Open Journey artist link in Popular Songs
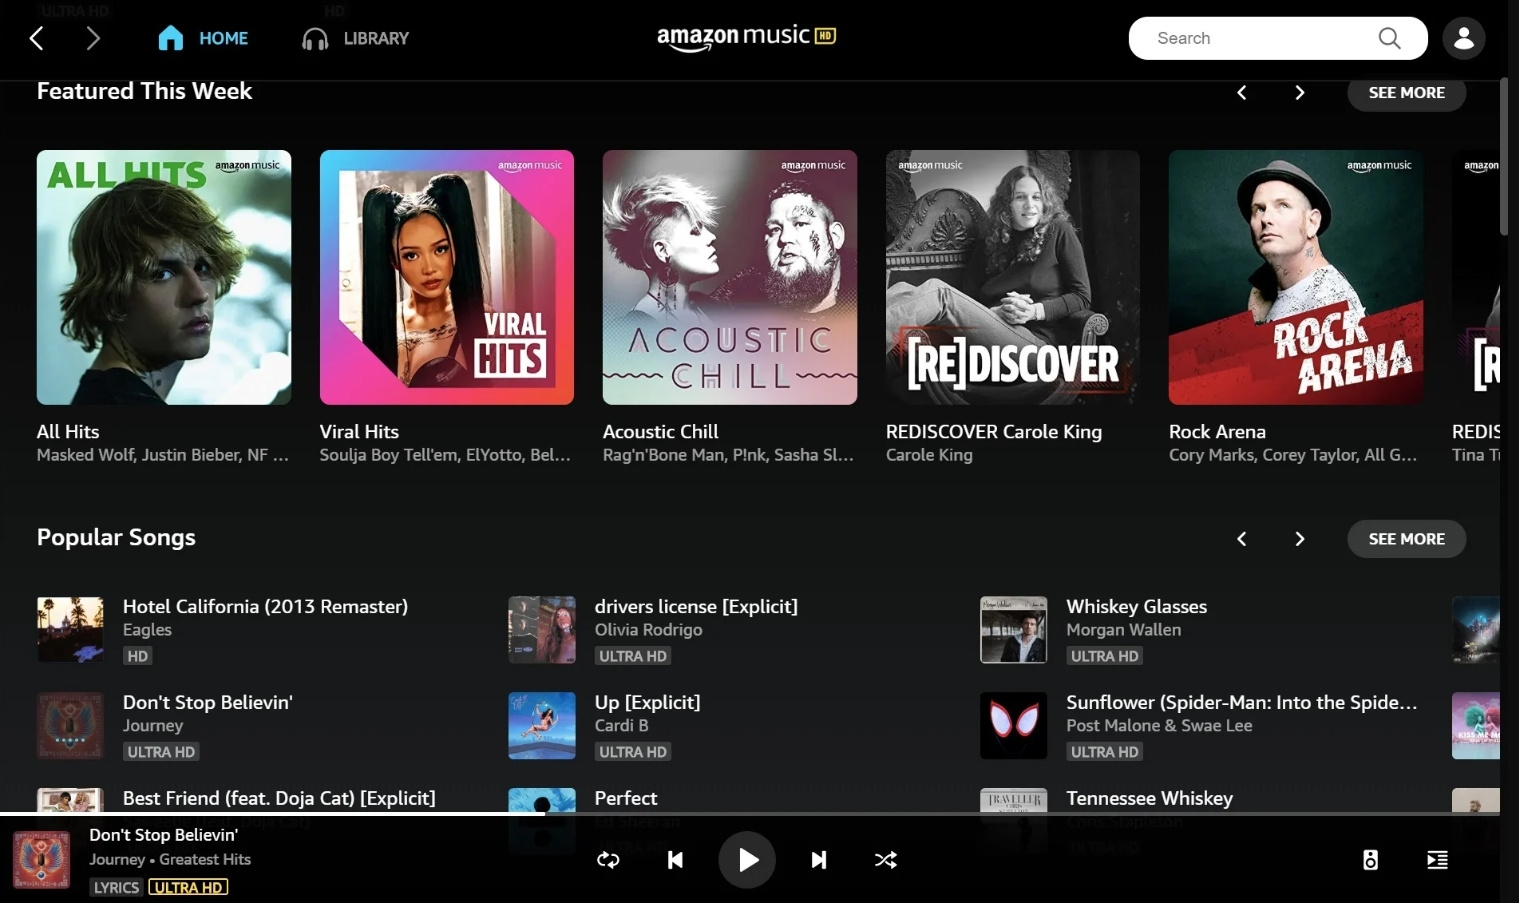The height and width of the screenshot is (903, 1519). coord(153,726)
